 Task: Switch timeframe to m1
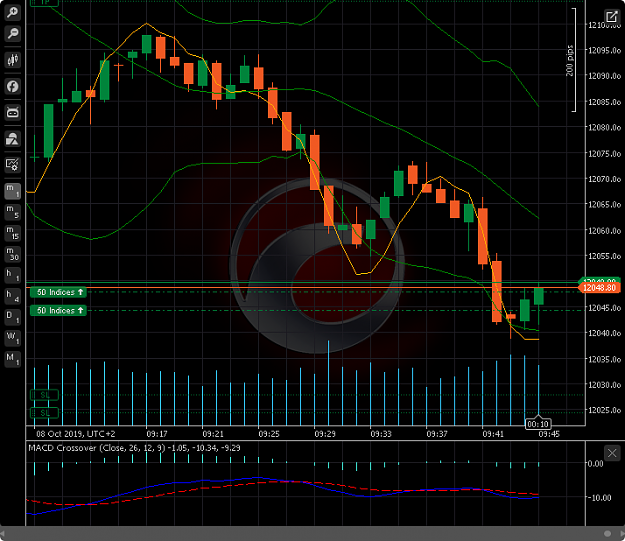pos(12,191)
